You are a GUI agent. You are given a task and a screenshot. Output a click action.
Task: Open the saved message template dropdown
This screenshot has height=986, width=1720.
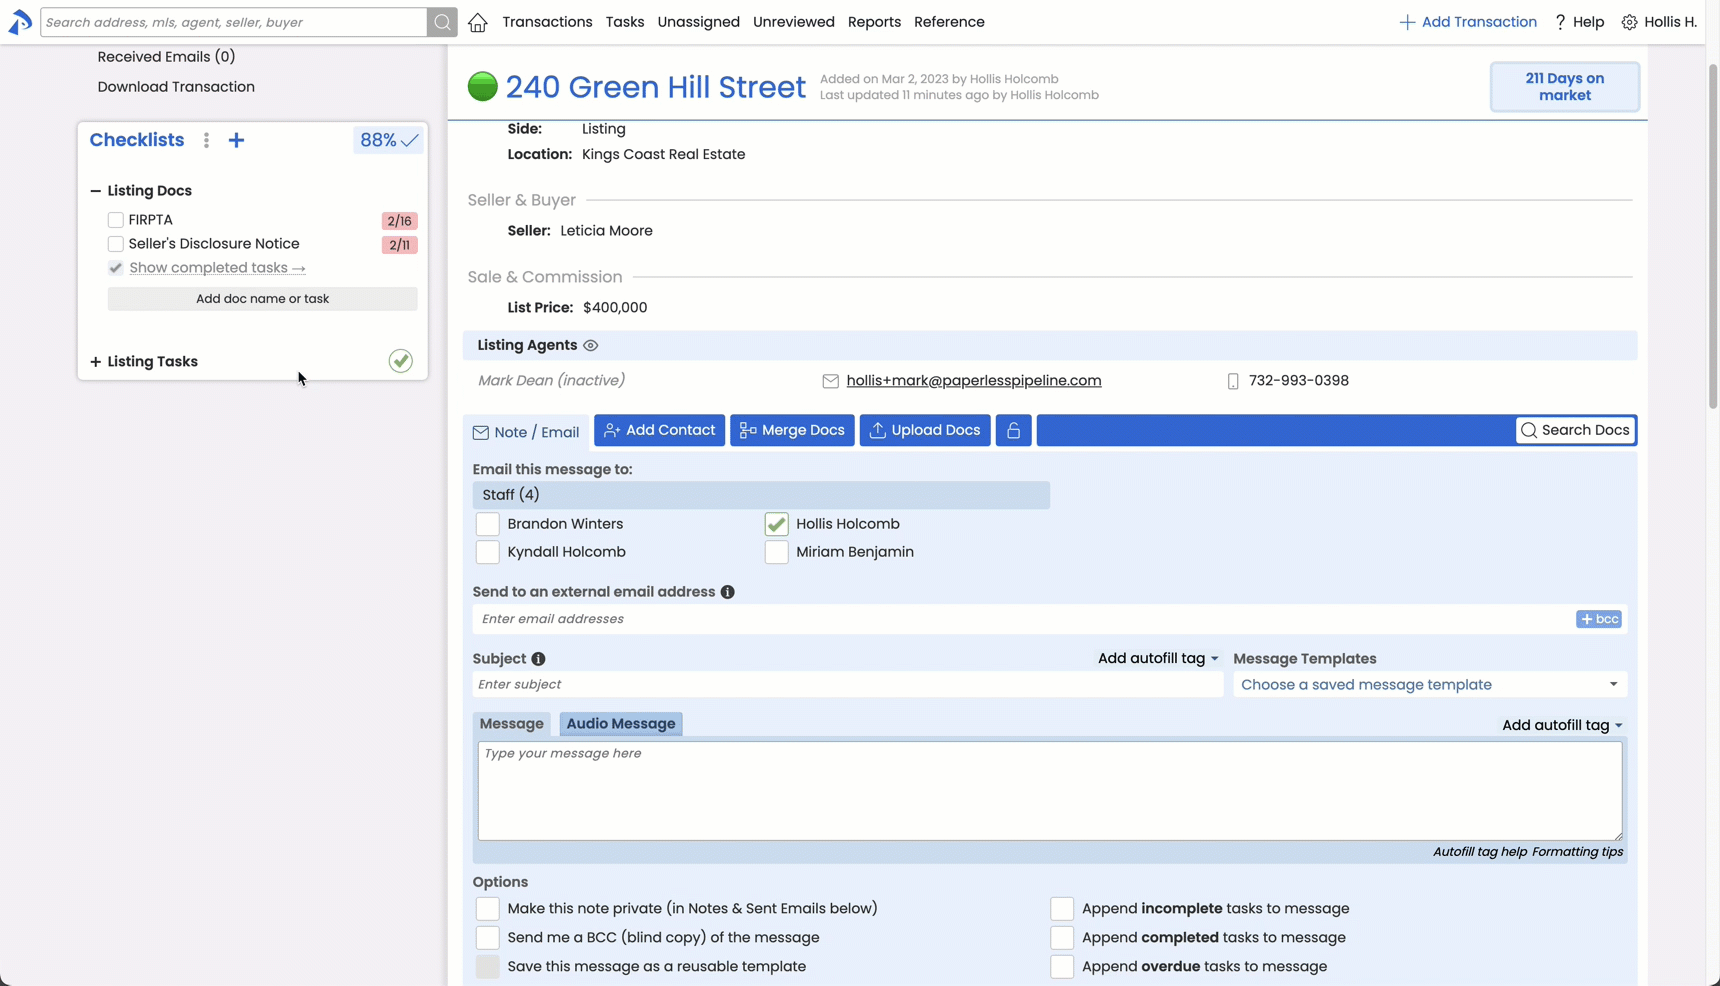[x=1429, y=685]
